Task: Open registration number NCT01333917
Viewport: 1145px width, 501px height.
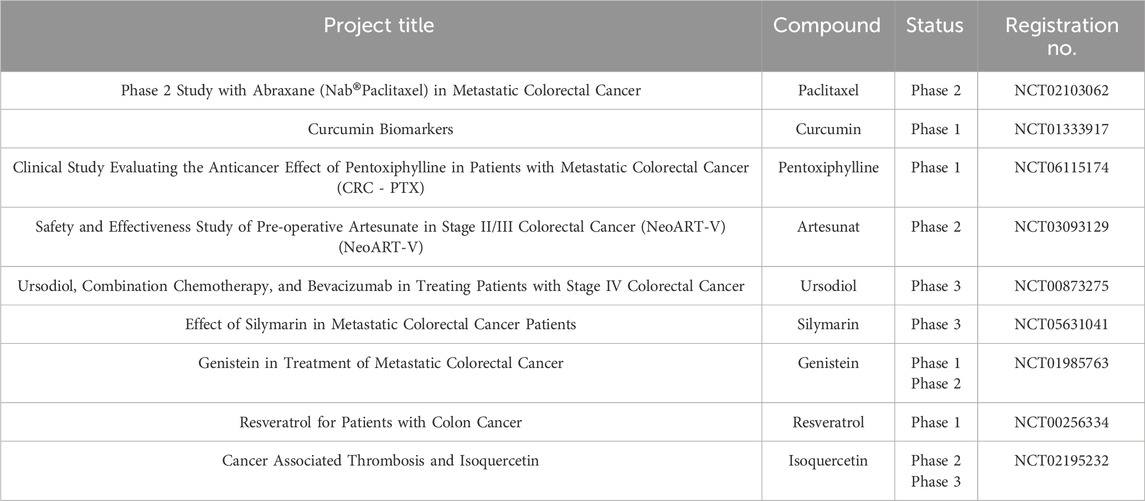Action: (1062, 130)
